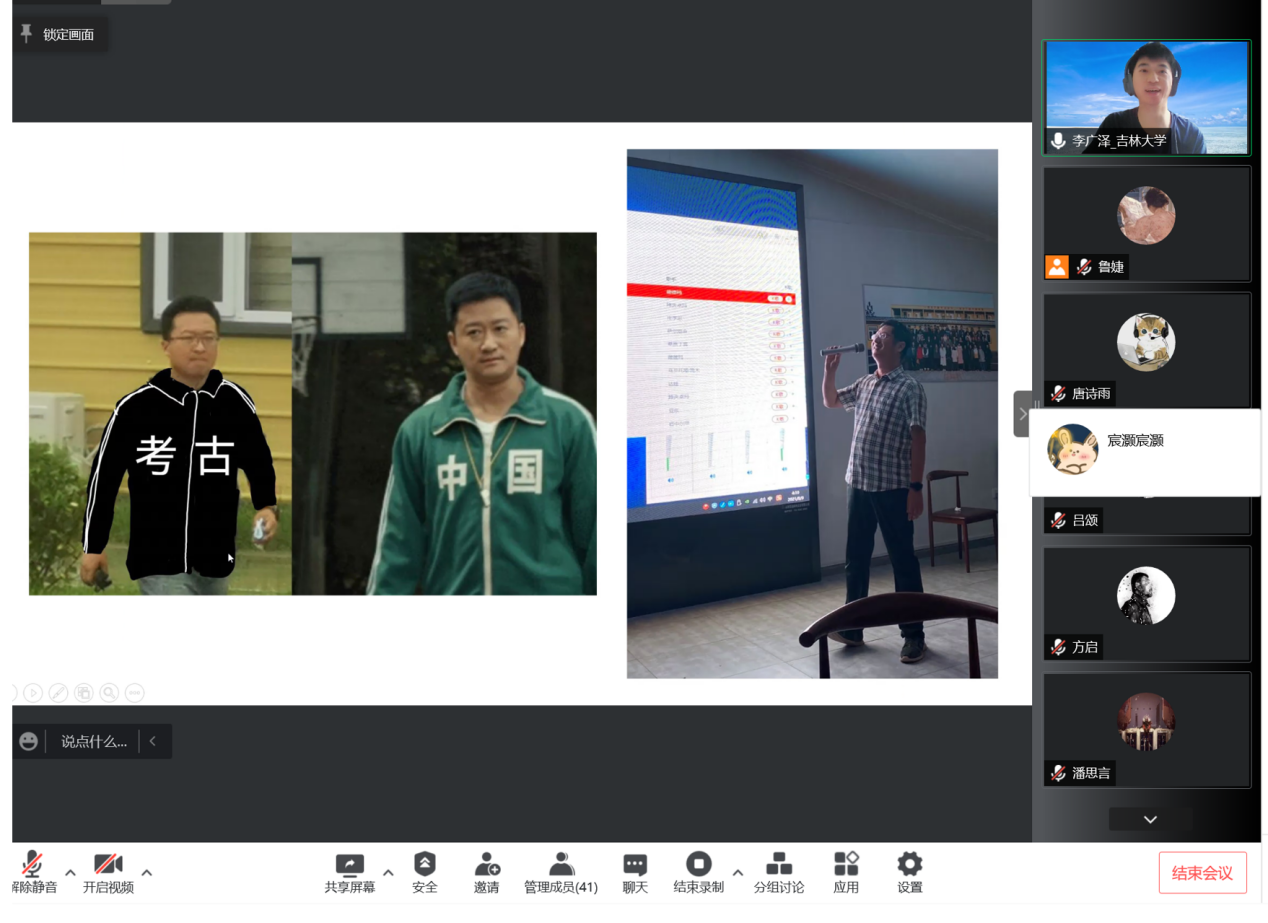Turn on video (开启视频)
Viewport: 1268px width, 923px height.
[108, 865]
